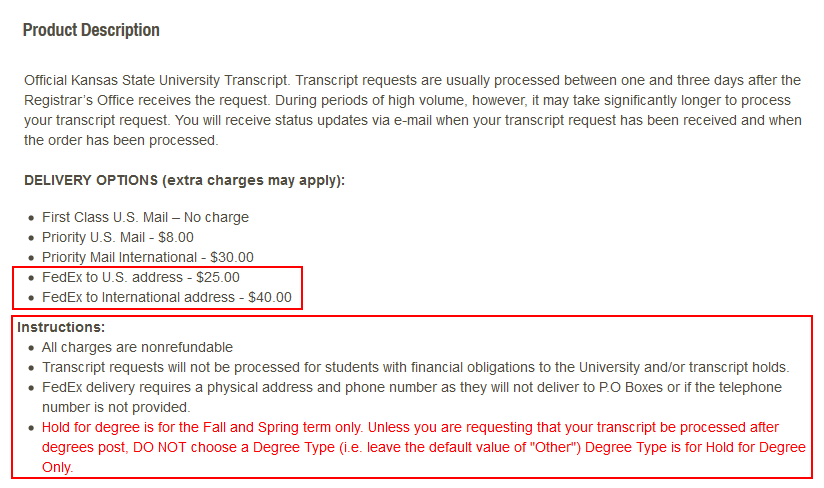Viewport: 824px width, 488px height.
Task: Click the FedEx physical address requirement text
Action: [412, 397]
